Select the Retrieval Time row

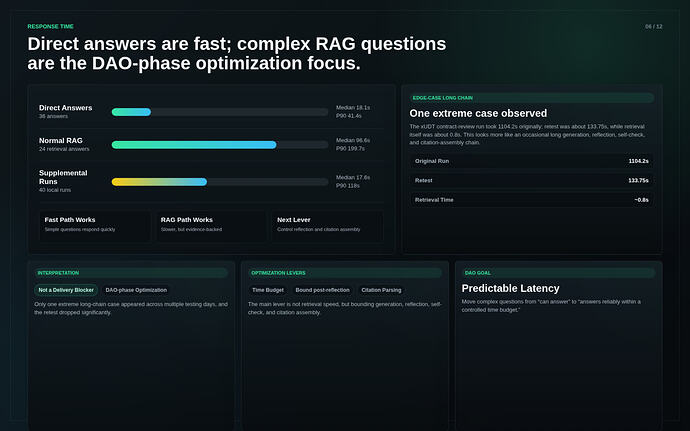tap(532, 200)
